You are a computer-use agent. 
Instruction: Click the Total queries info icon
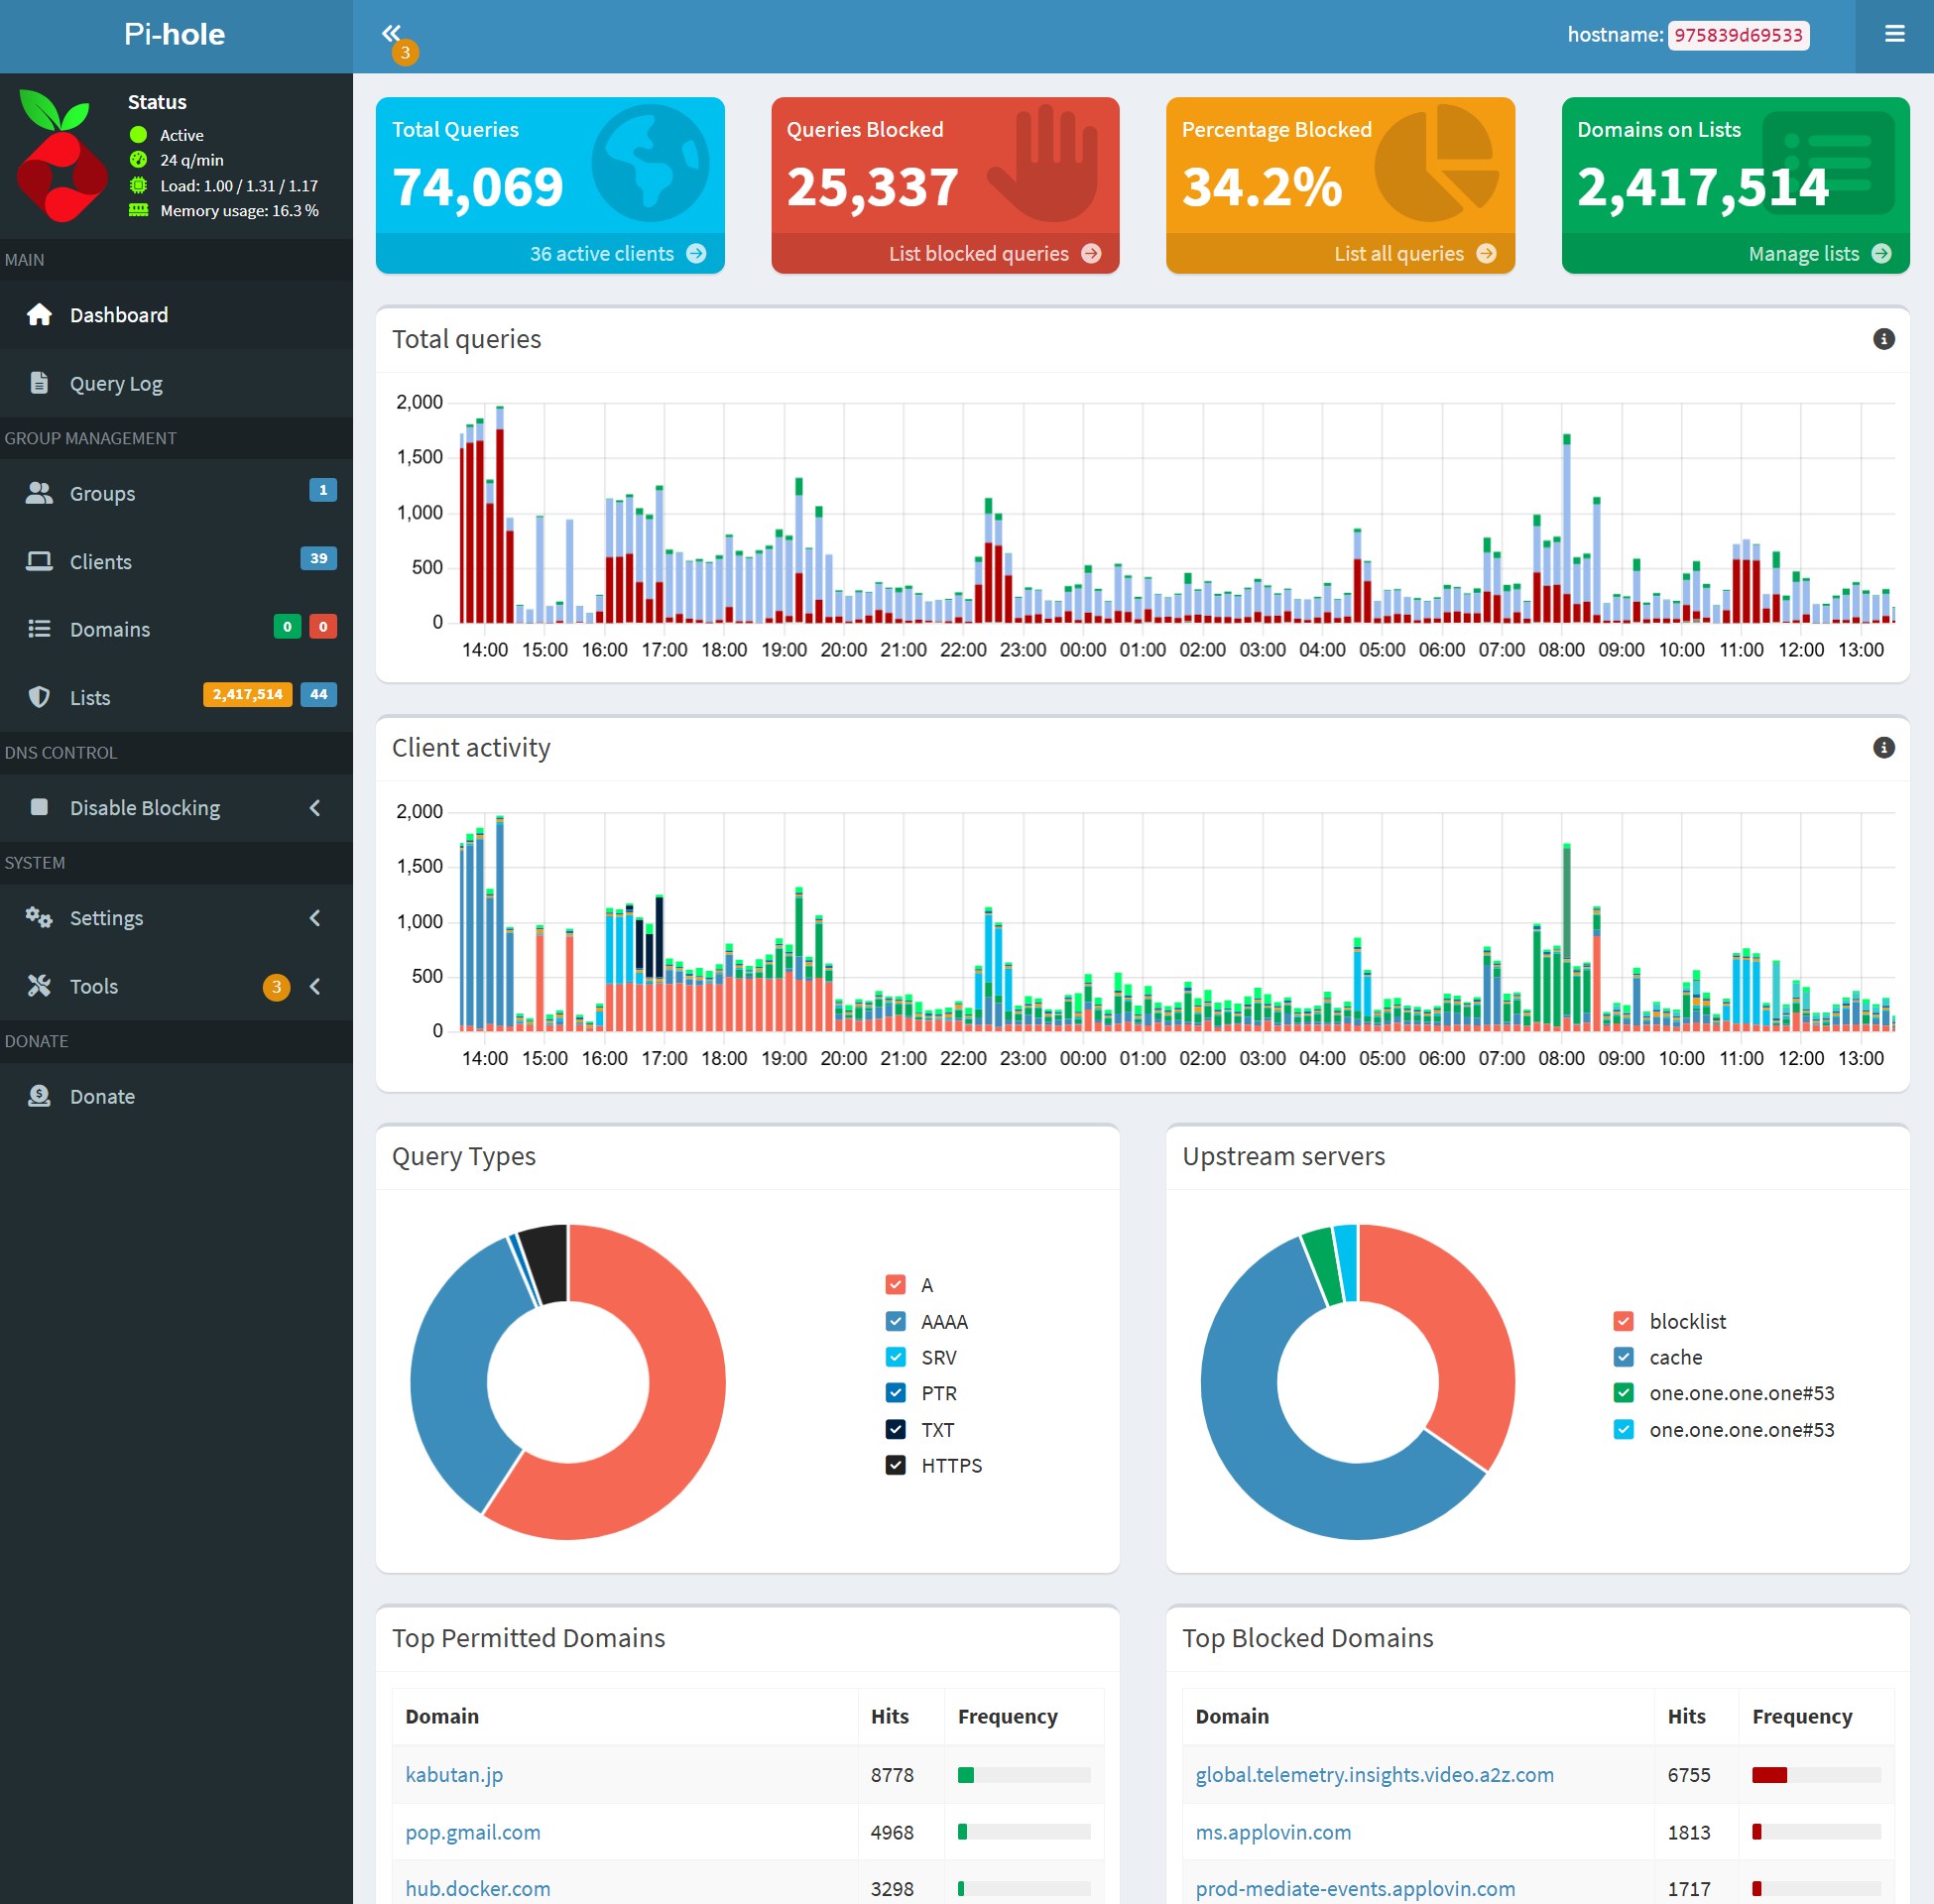click(1883, 339)
